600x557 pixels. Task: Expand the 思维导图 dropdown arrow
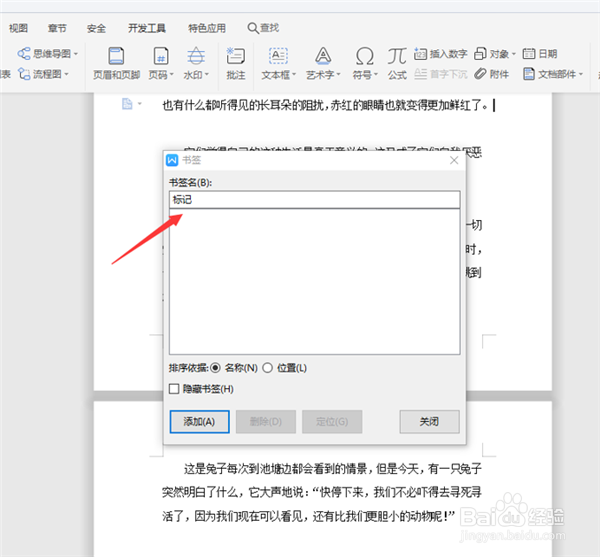click(75, 54)
